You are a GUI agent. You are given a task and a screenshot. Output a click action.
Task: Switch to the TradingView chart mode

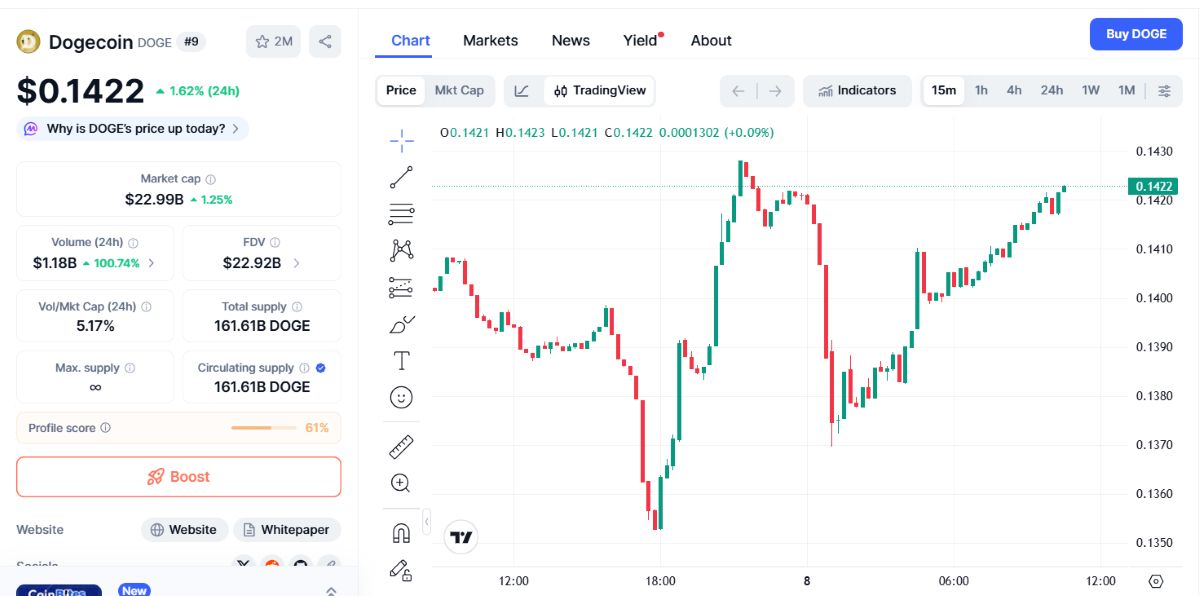point(600,90)
